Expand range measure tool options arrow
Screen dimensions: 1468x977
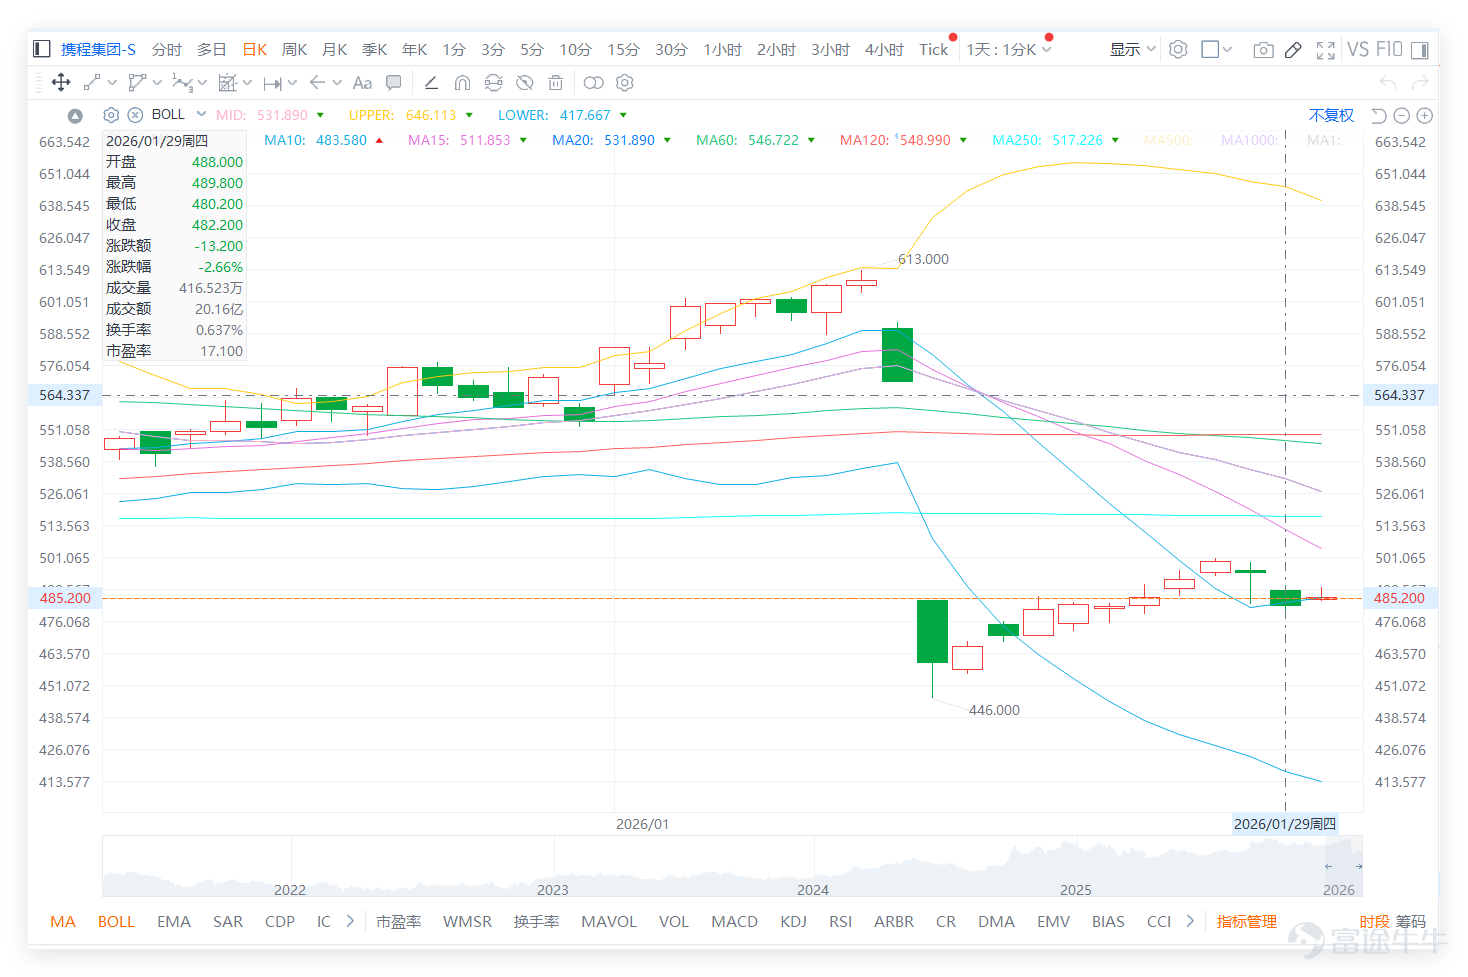tap(292, 83)
